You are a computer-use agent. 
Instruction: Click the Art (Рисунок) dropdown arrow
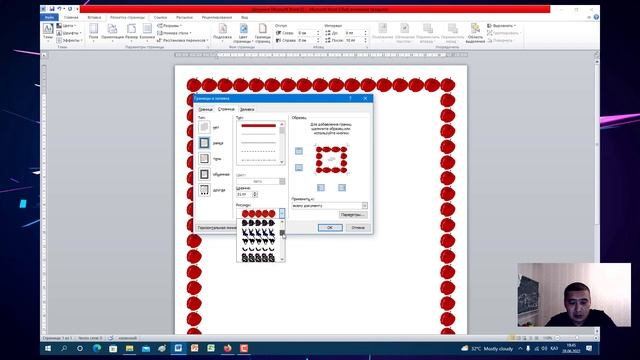click(282, 213)
